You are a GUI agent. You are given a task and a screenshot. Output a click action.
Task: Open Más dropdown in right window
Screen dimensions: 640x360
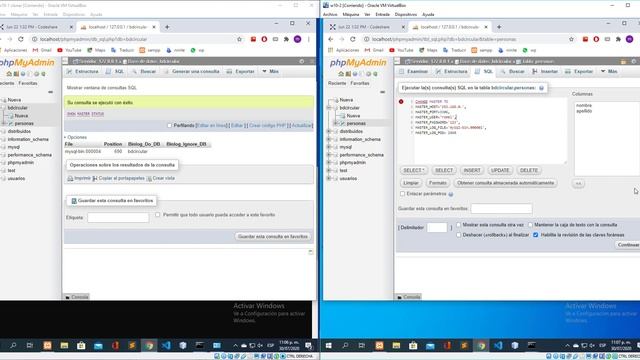[x=609, y=71]
